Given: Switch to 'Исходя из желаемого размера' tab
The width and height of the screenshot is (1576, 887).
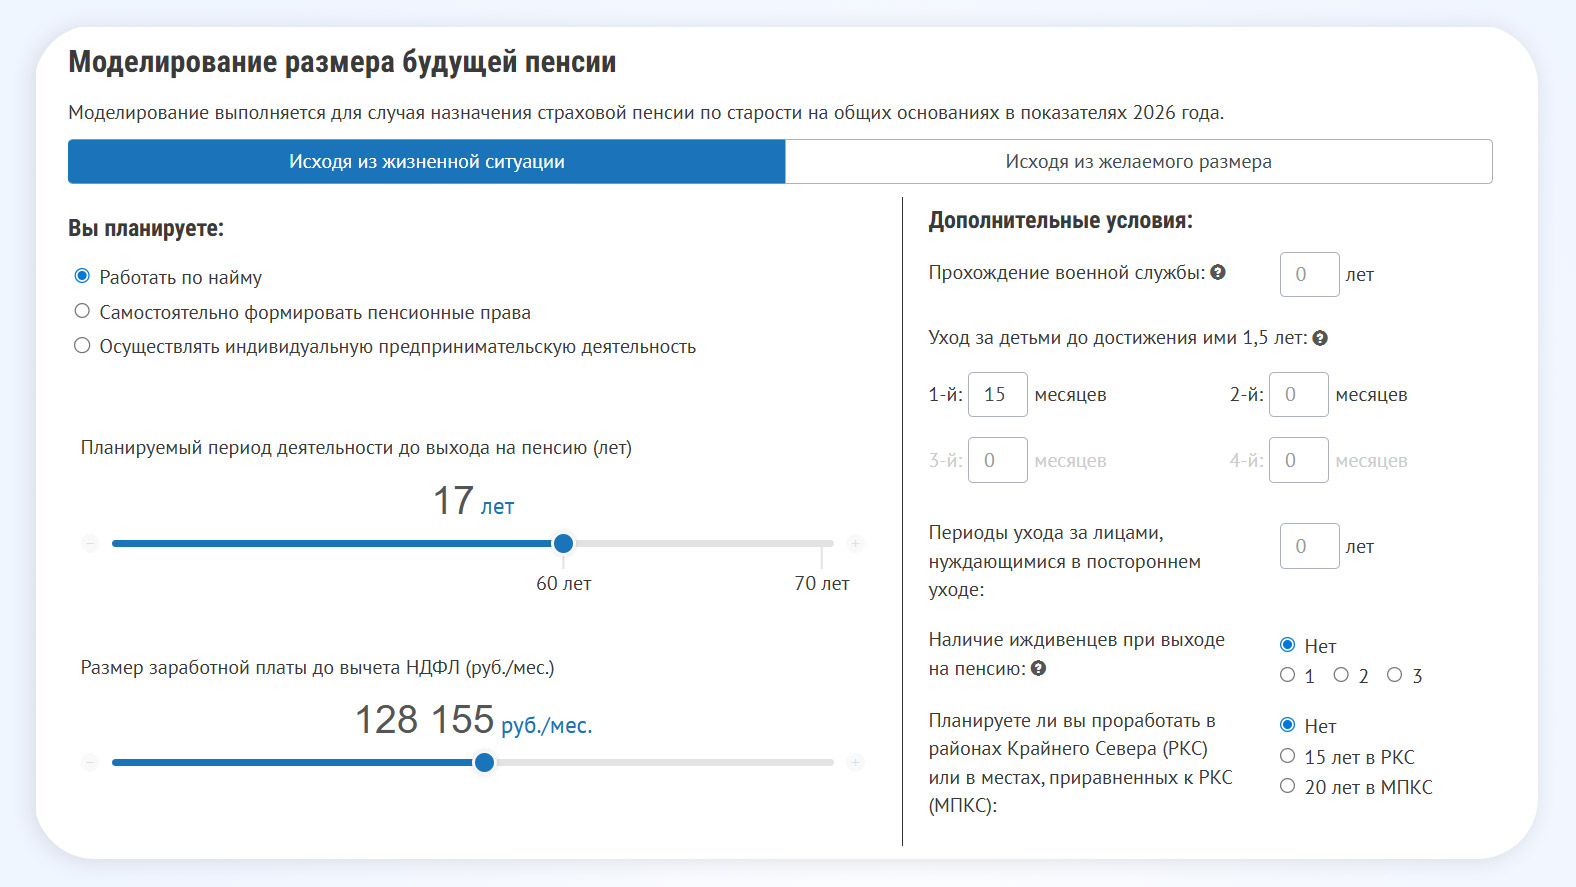Looking at the screenshot, I should point(1138,162).
